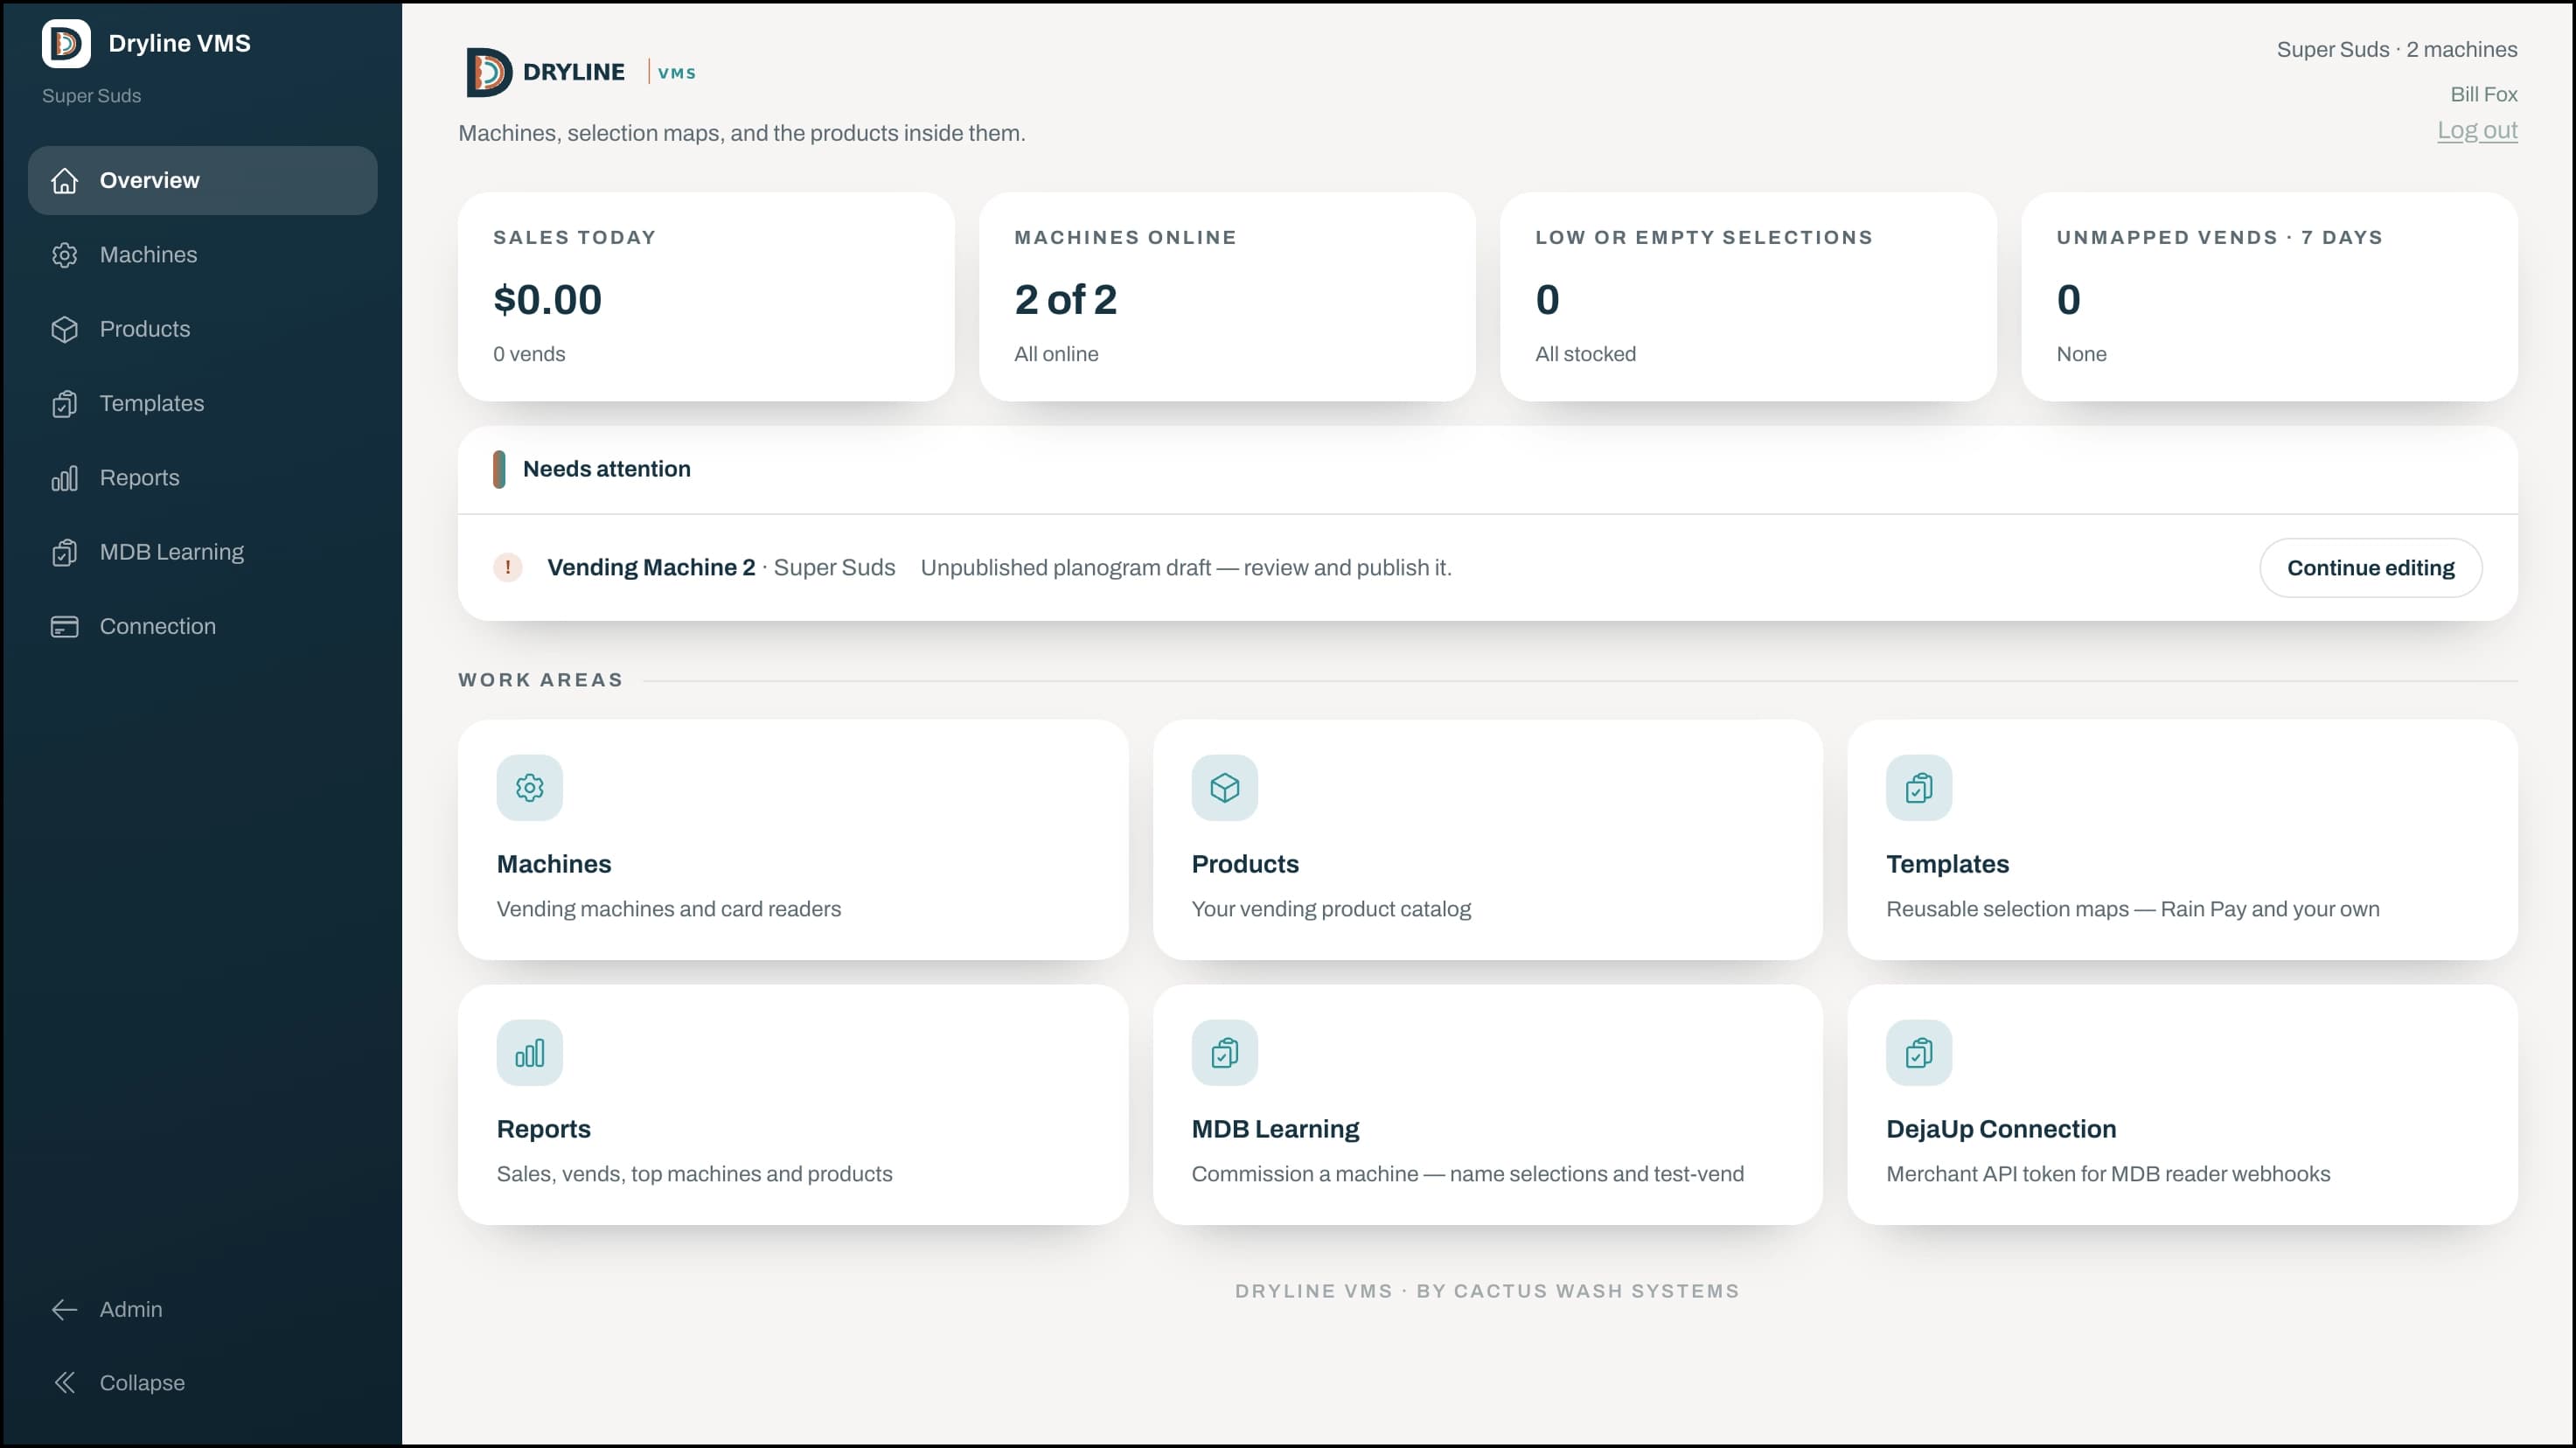The image size is (2576, 1448).
Task: Click the DejaUp Connection work area icon
Action: 1919,1053
